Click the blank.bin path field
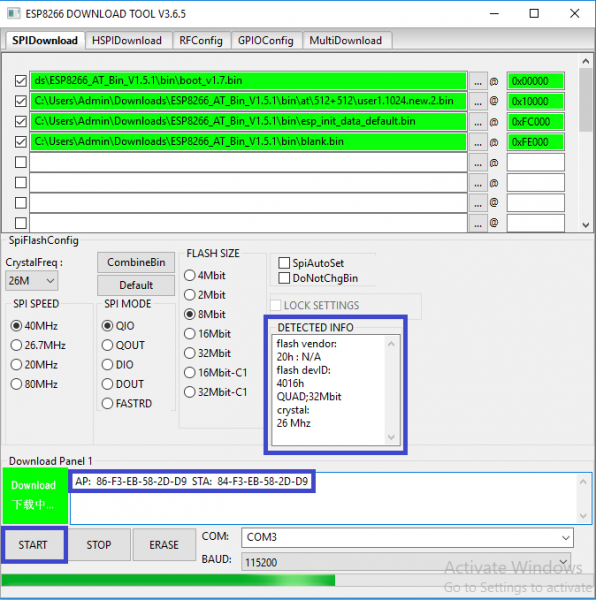Image resolution: width=596 pixels, height=600 pixels. pos(248,142)
